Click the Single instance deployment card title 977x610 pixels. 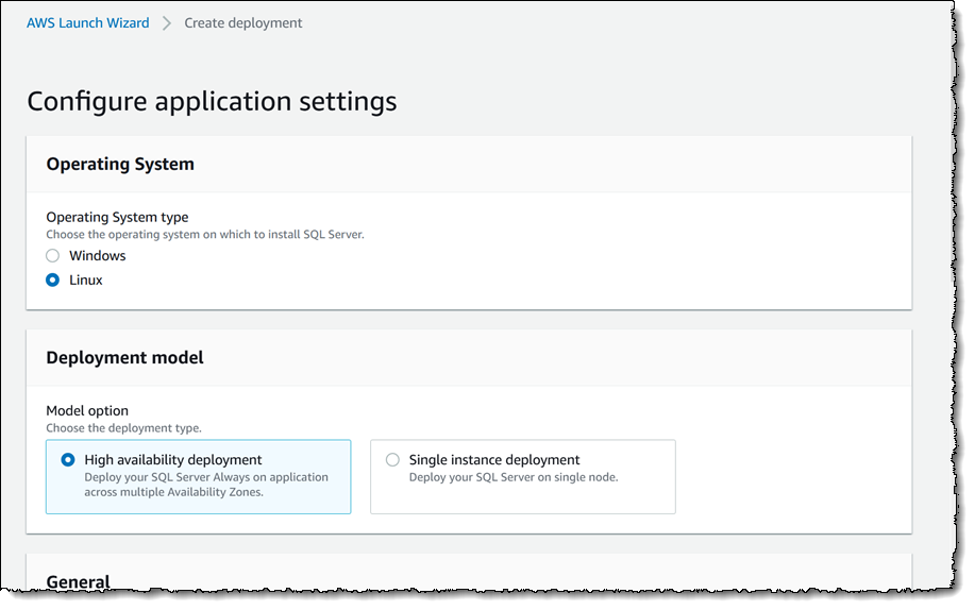point(494,460)
